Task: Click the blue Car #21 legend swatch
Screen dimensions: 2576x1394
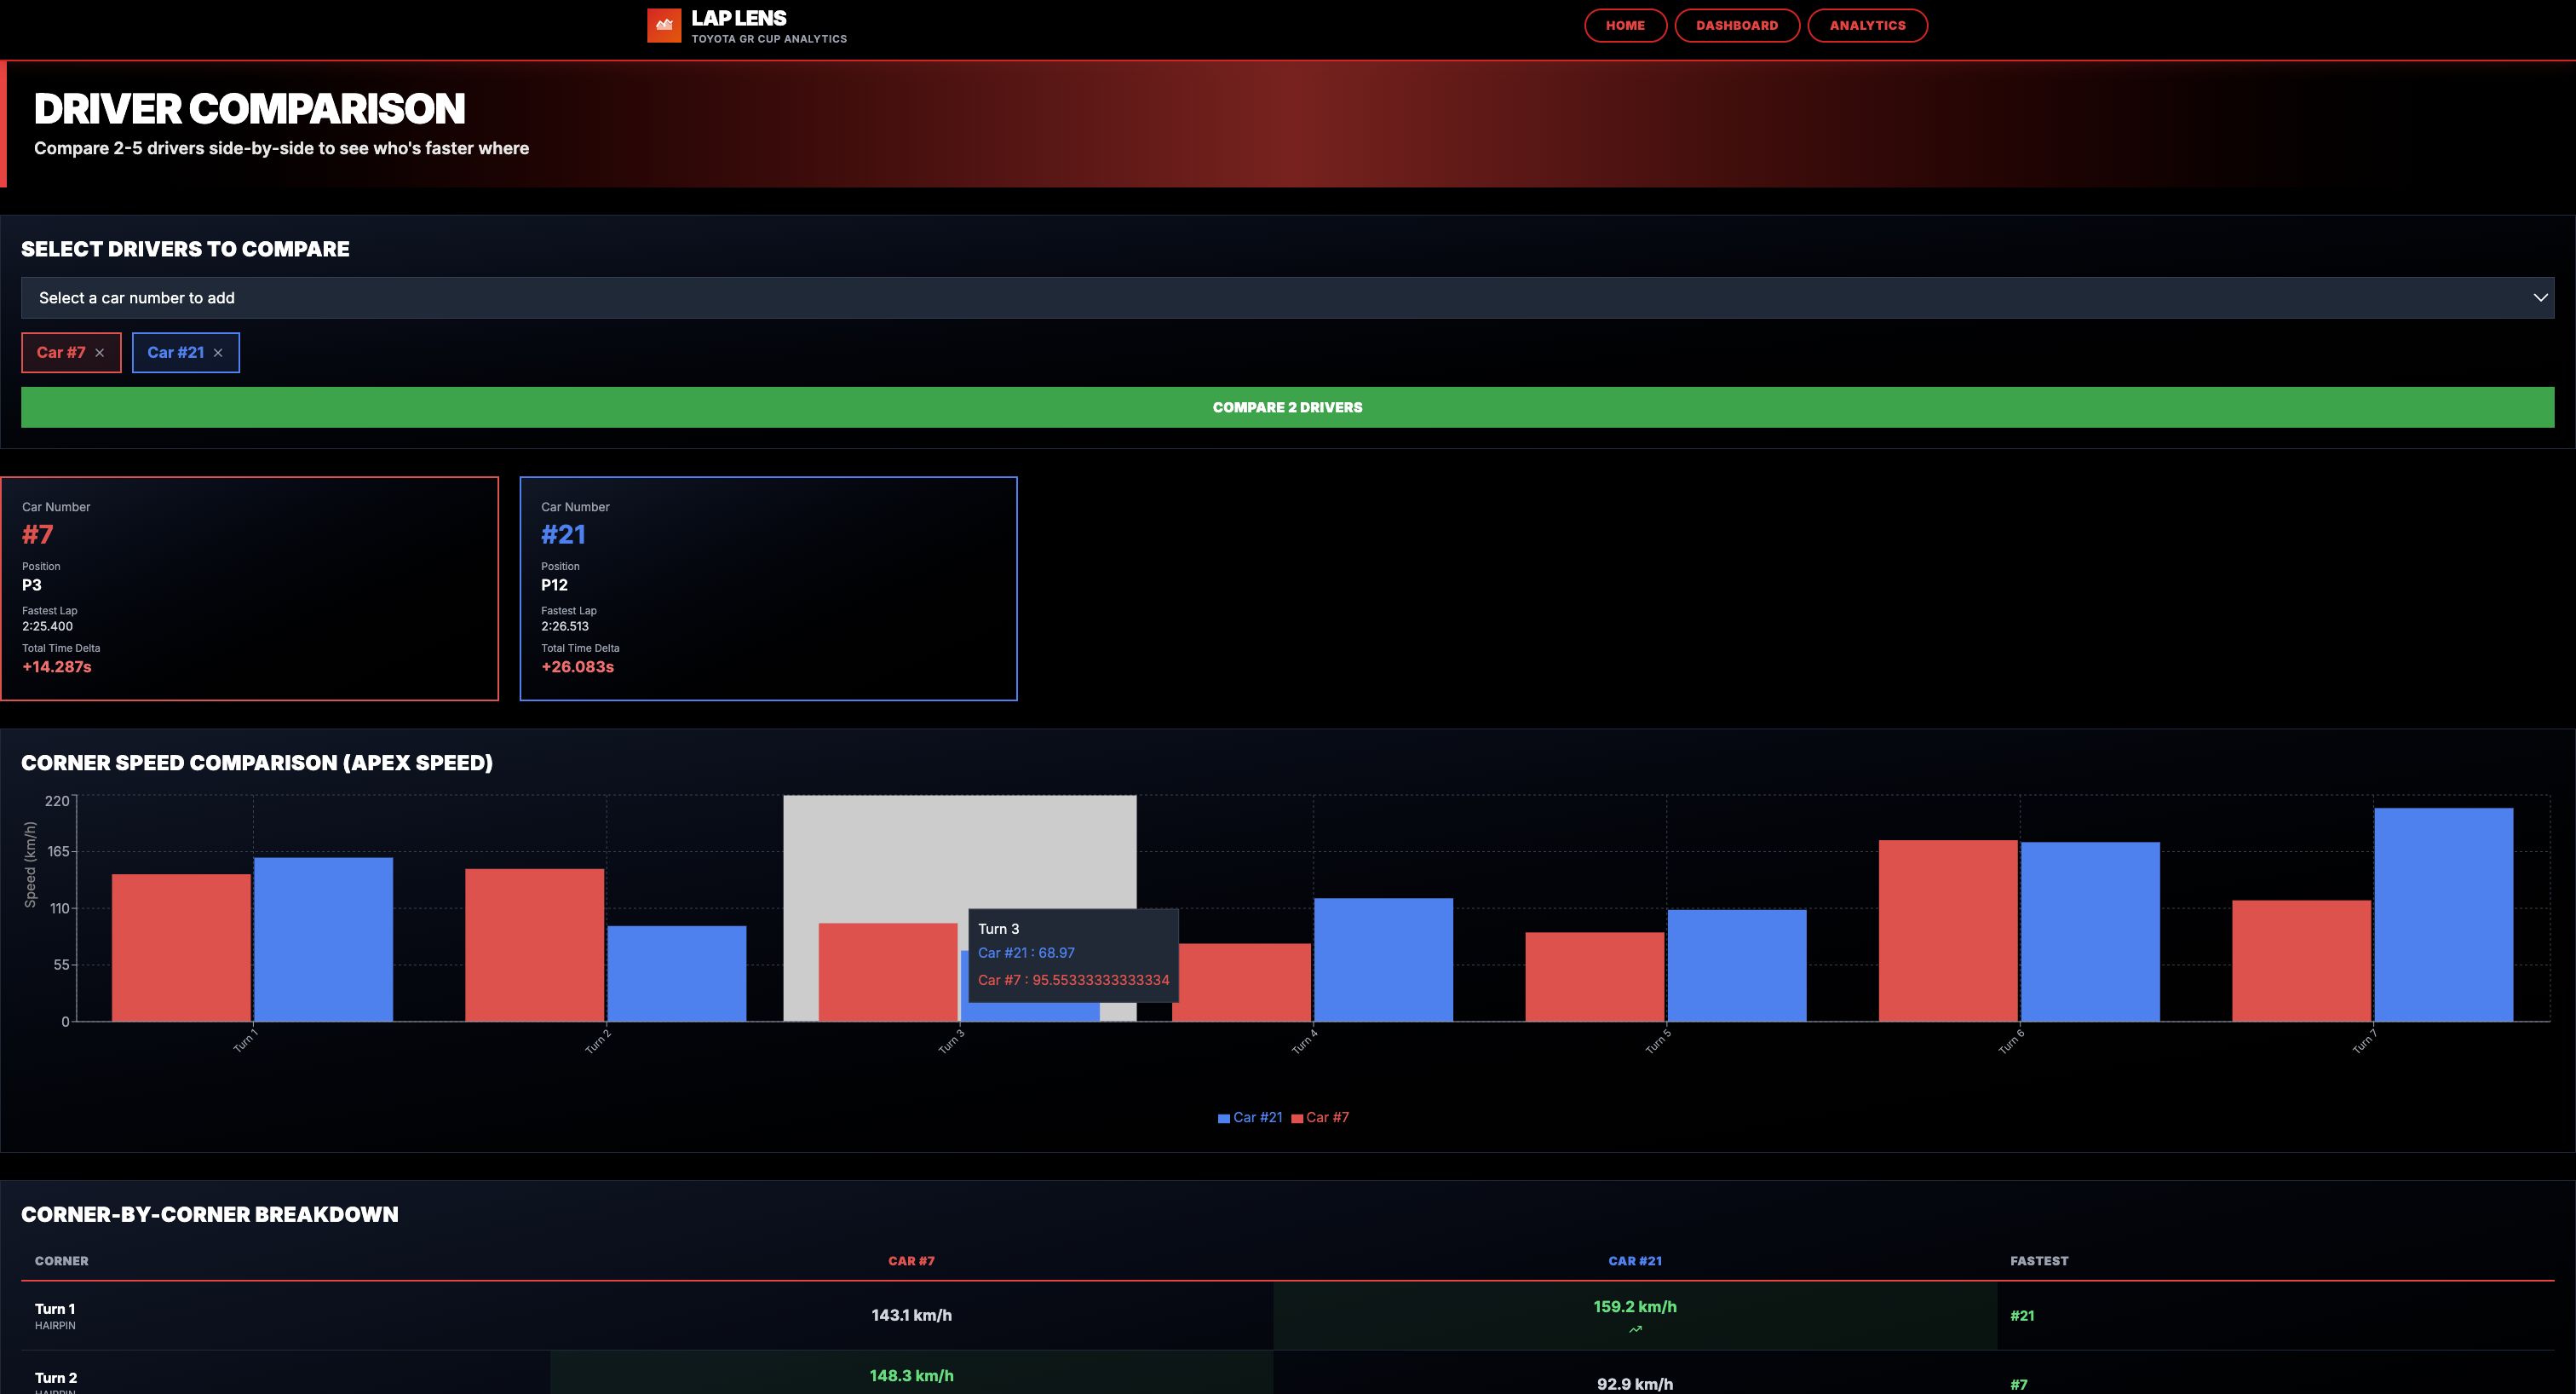Action: pyautogui.click(x=1223, y=1119)
